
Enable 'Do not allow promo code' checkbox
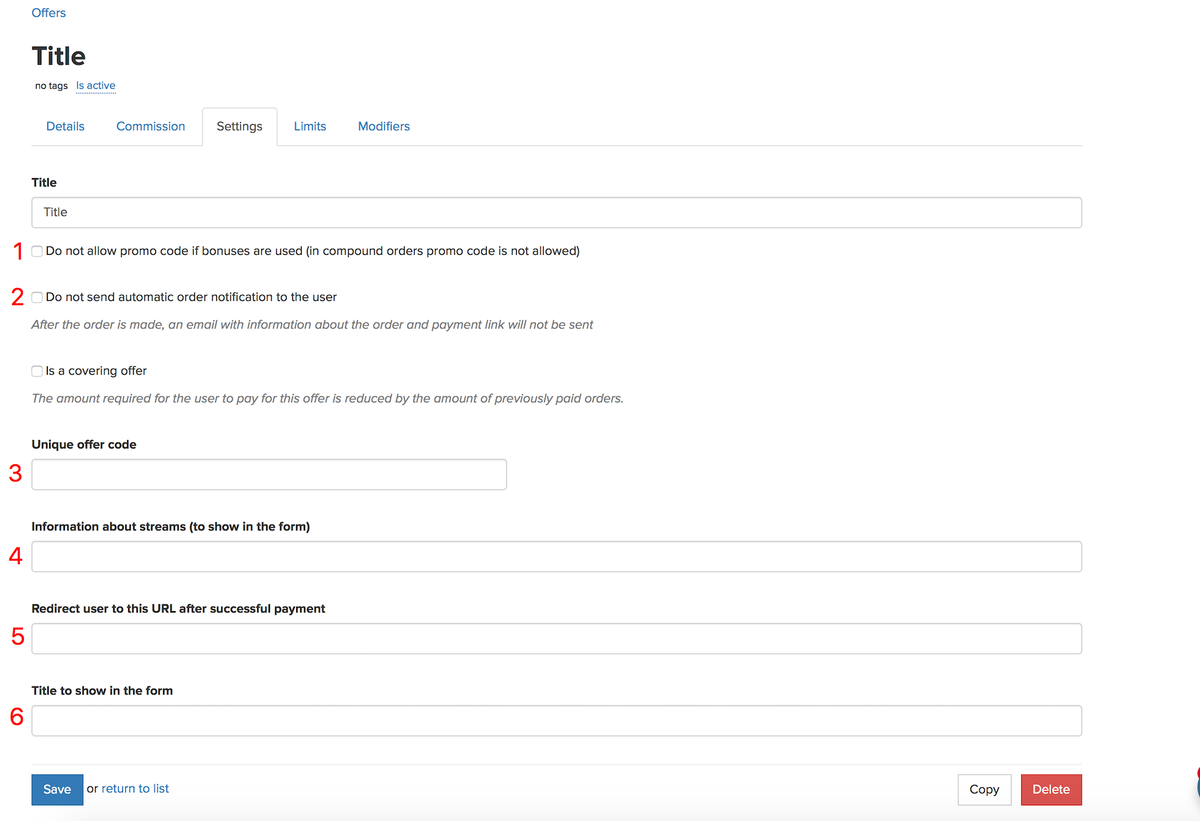click(37, 251)
